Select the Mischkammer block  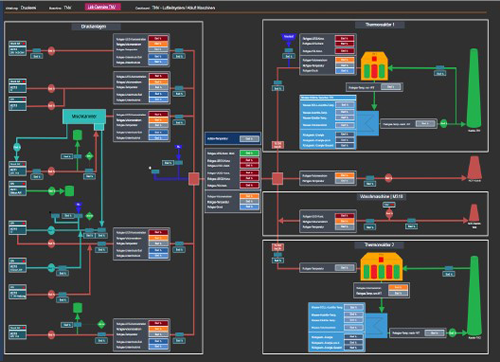pyautogui.click(x=84, y=116)
